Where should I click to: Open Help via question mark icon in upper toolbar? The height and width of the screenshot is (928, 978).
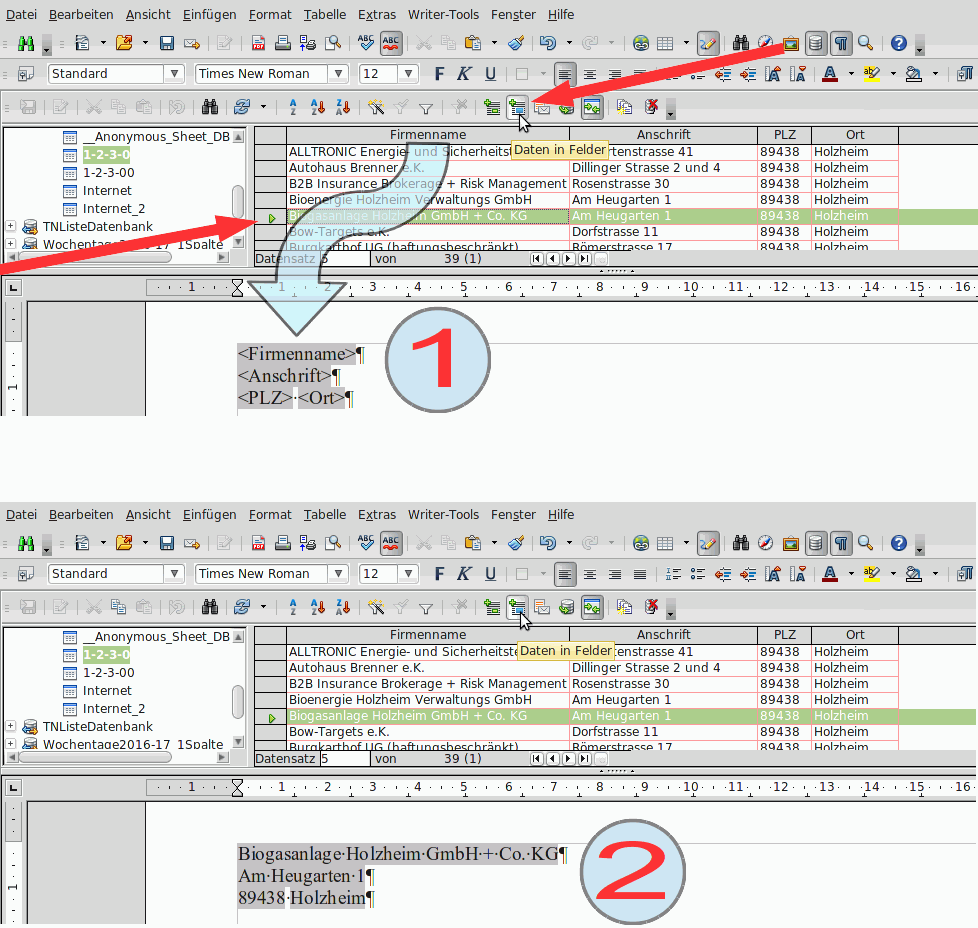click(x=898, y=43)
